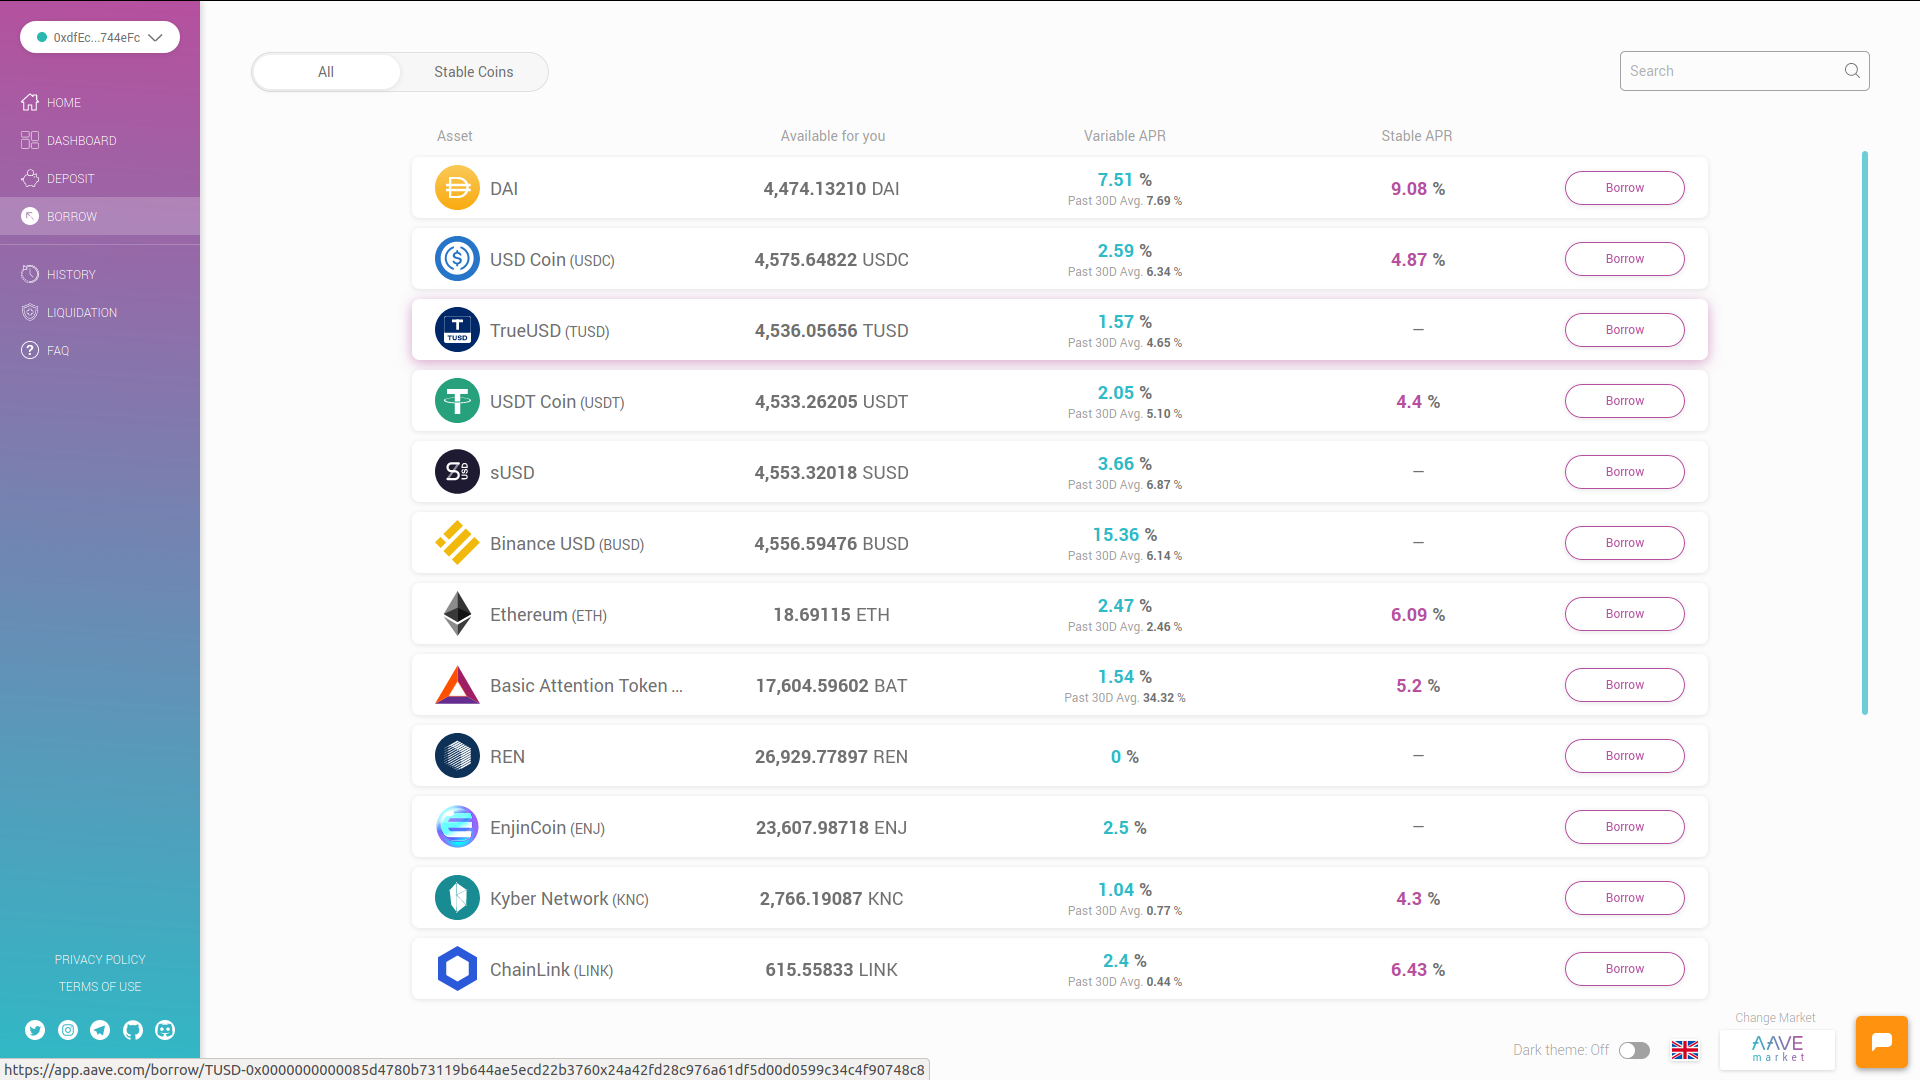Click Borrow button for EnjinCoin
The image size is (1920, 1080).
1624,827
